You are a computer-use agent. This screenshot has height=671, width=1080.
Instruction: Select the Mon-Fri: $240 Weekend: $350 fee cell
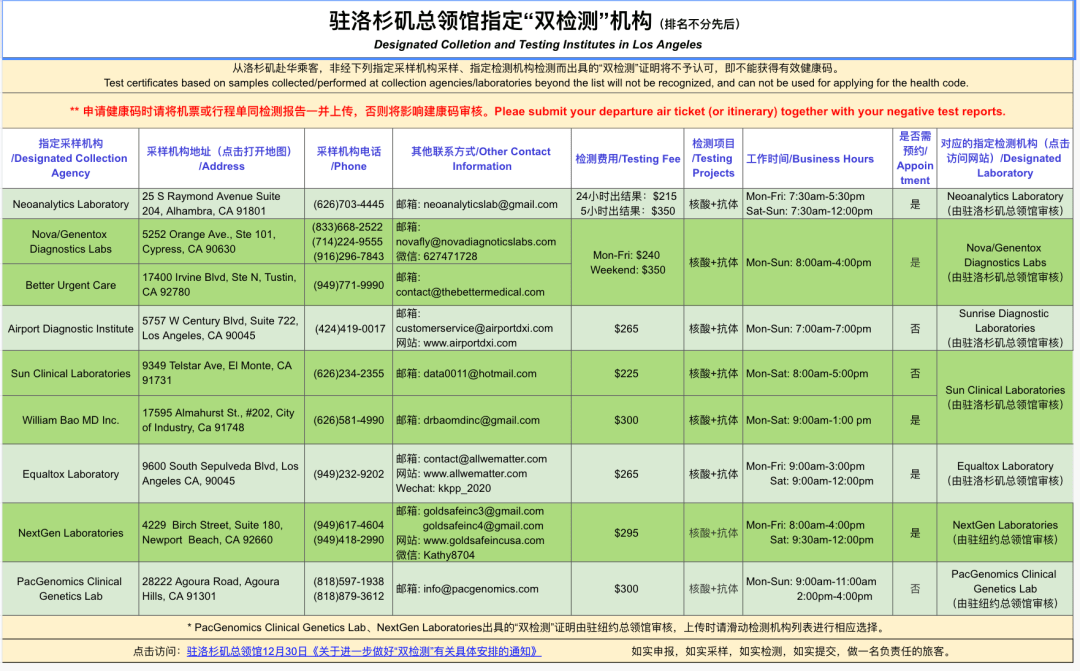[627, 262]
